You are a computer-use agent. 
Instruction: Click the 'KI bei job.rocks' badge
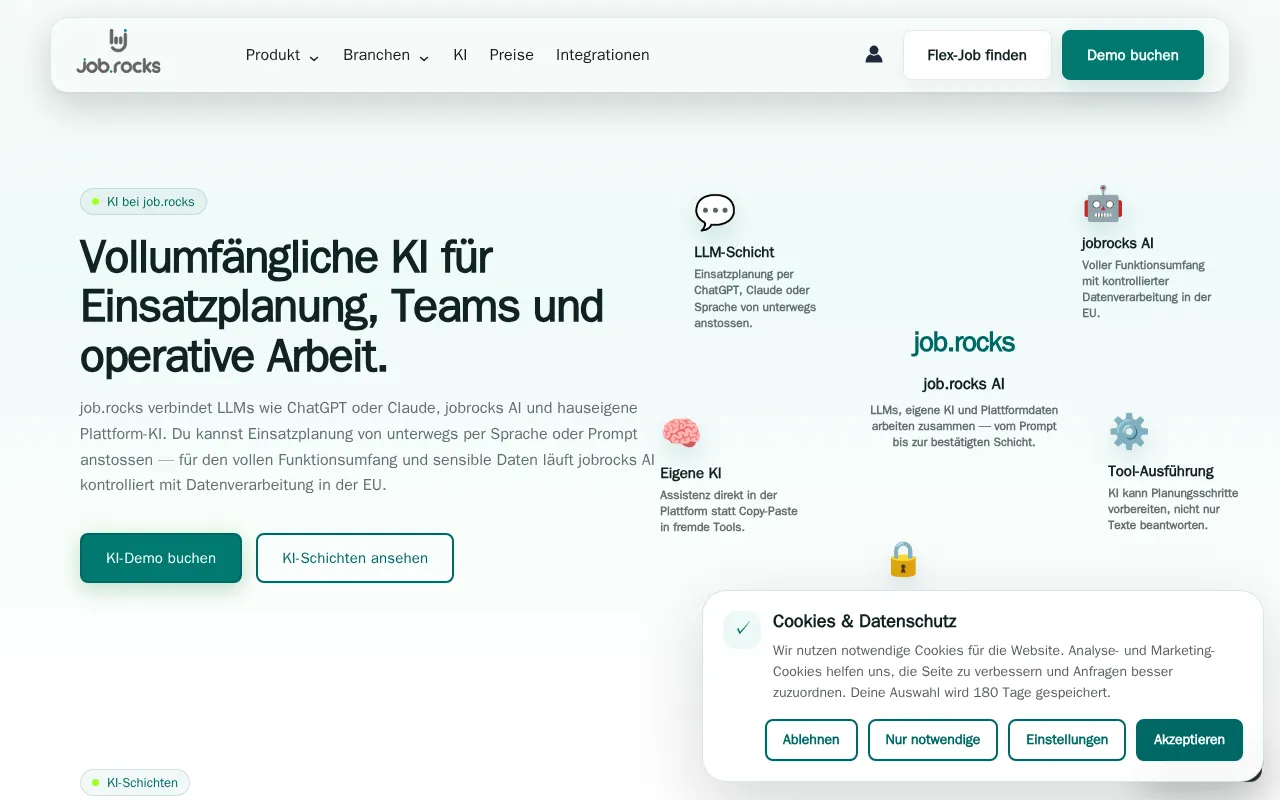click(143, 202)
